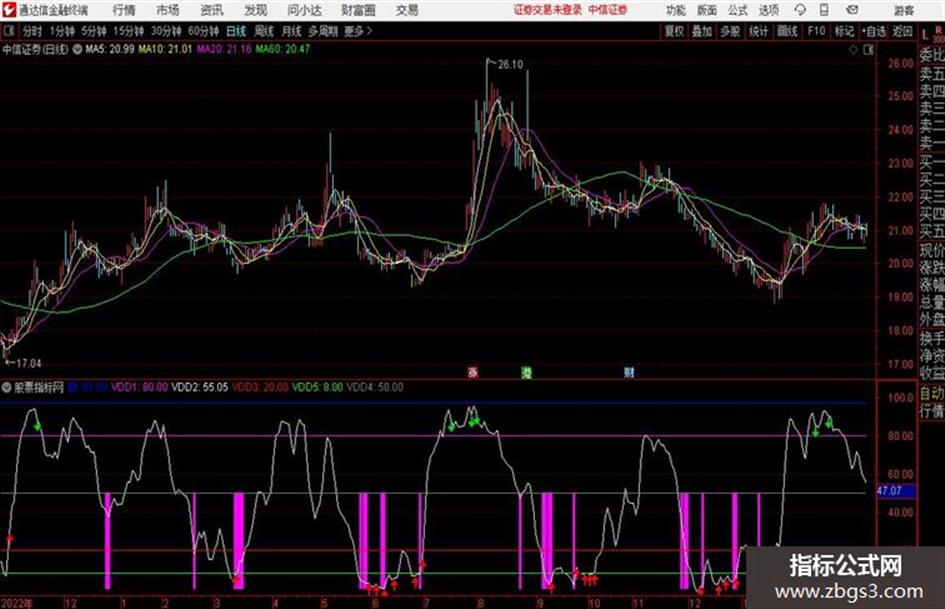Image resolution: width=945 pixels, height=609 pixels.
Task: Click the 47.07 indicator value marker
Action: pos(888,491)
